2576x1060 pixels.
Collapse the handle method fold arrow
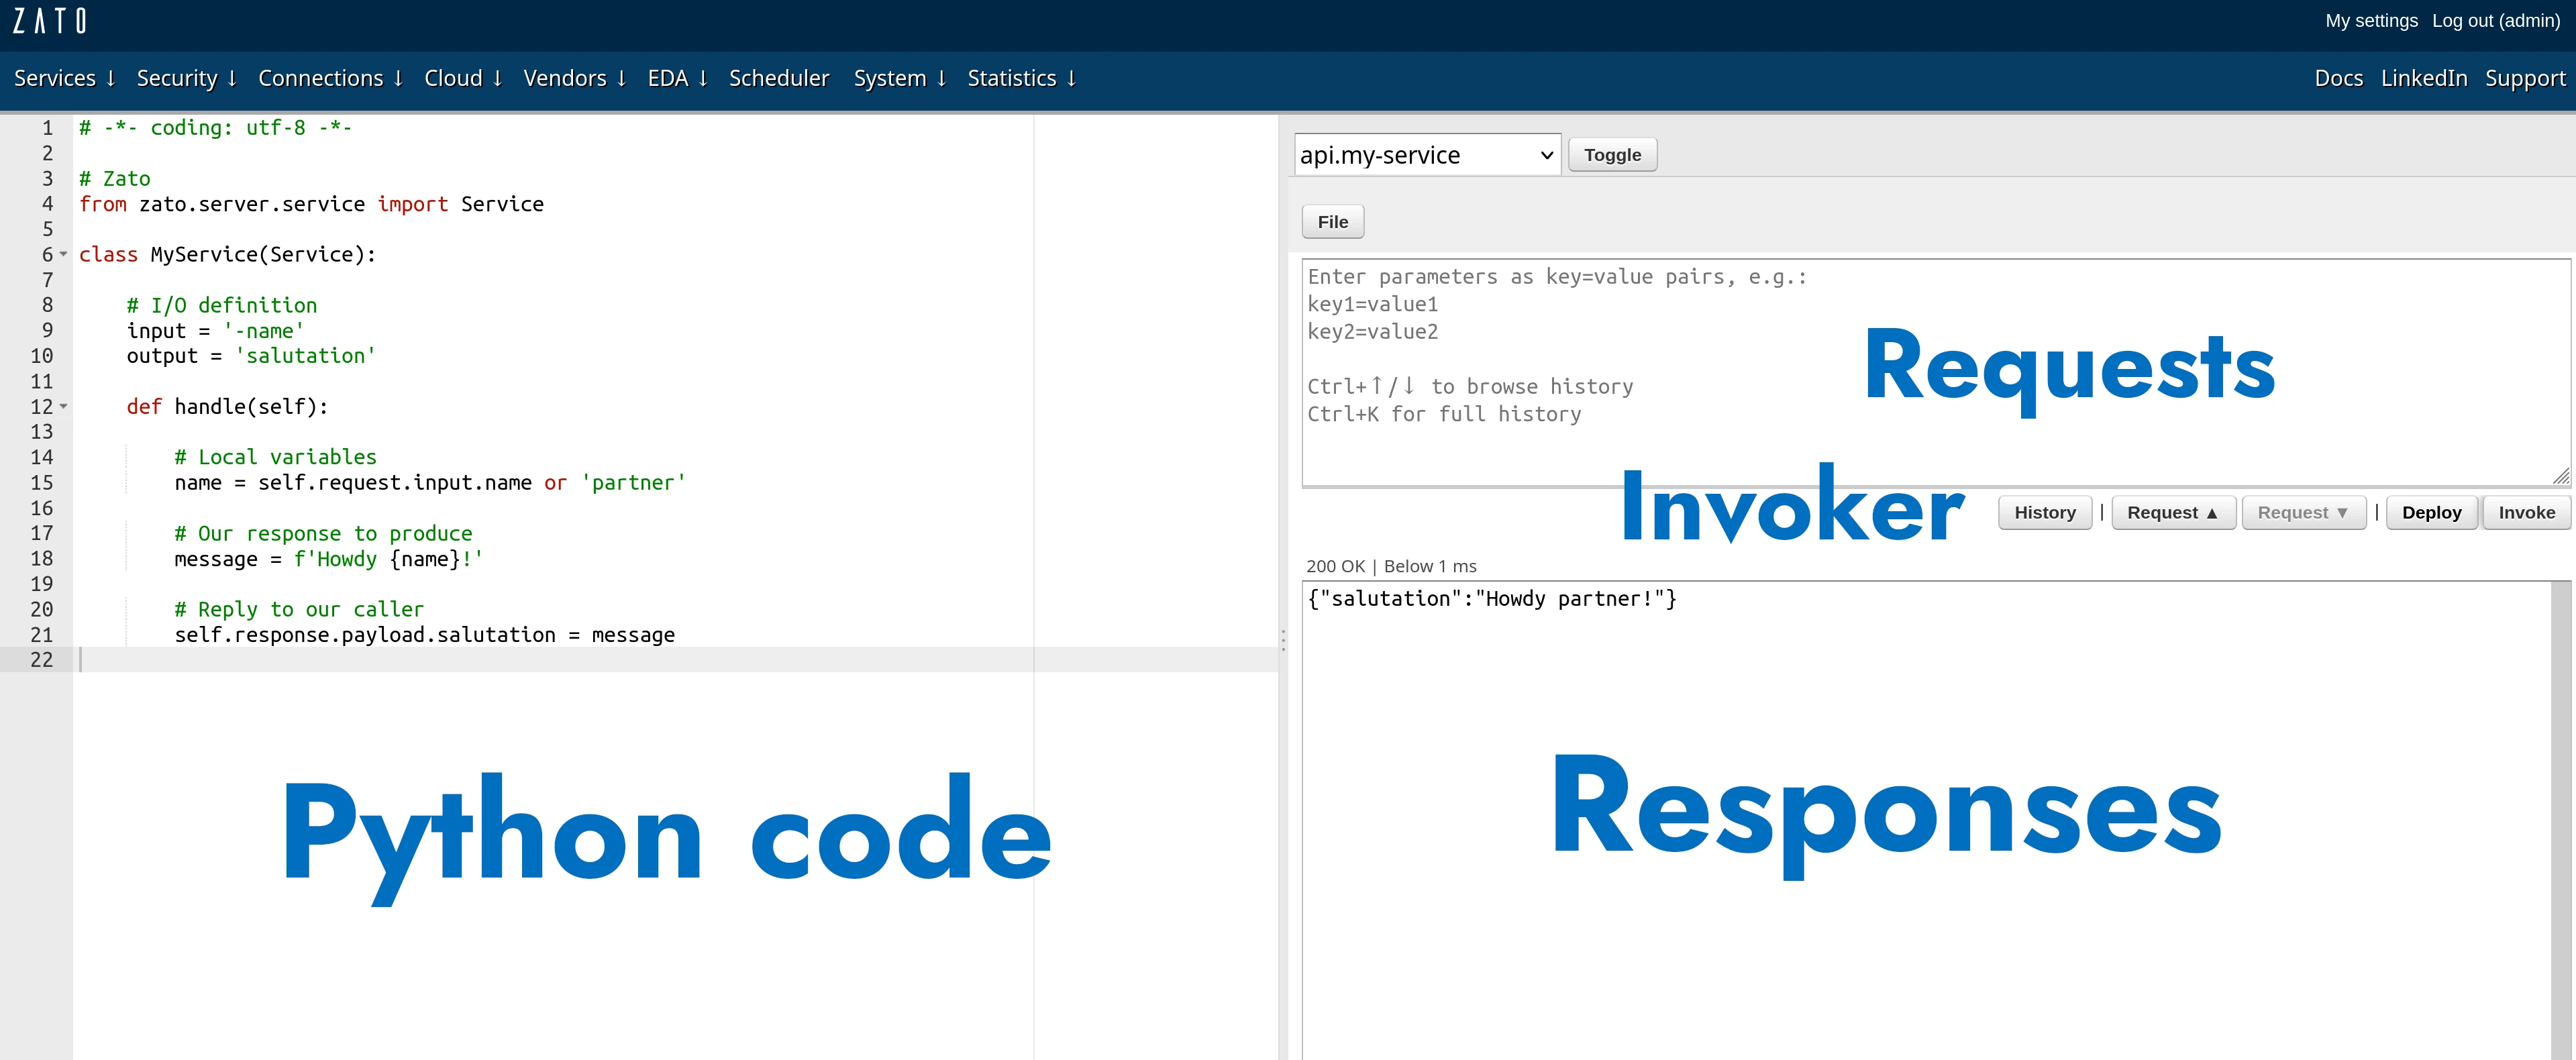tap(64, 407)
